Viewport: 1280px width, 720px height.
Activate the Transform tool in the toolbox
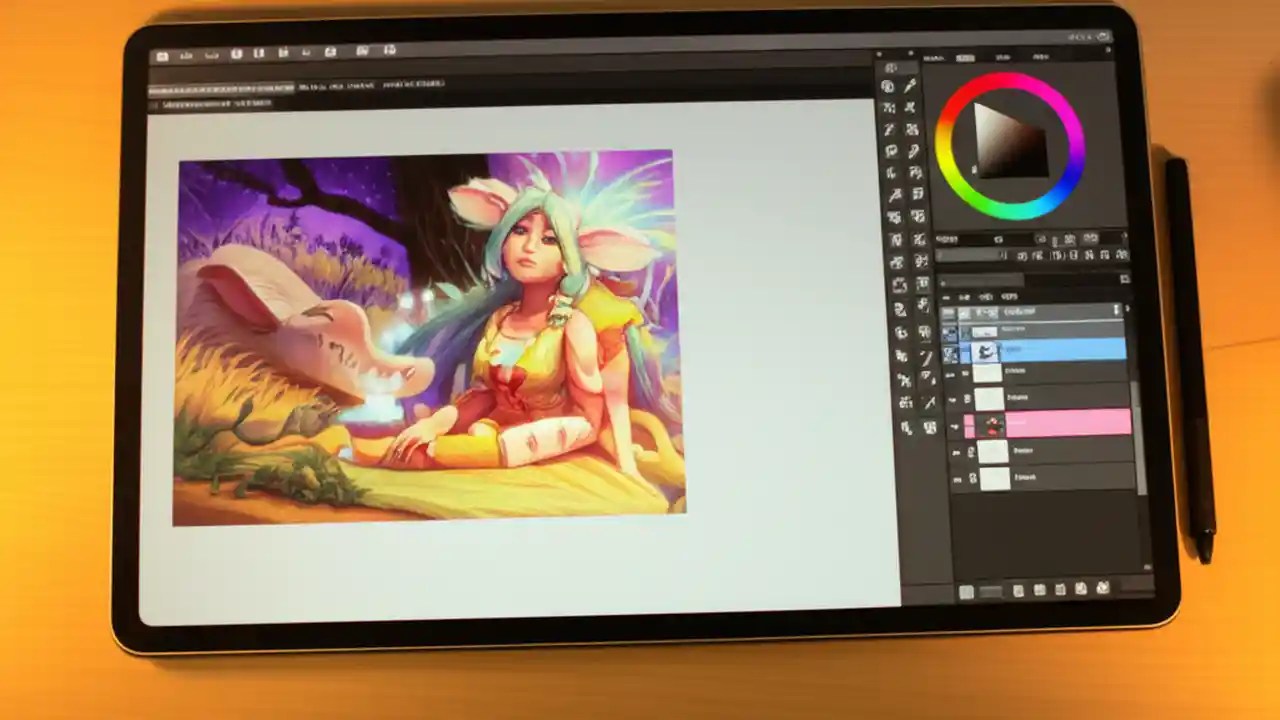tap(893, 85)
